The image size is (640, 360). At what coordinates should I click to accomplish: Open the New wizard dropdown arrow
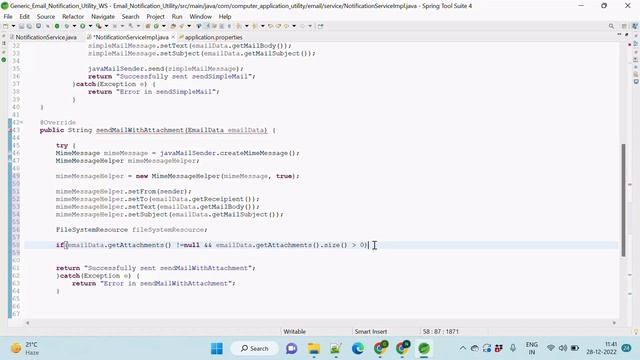[x=13, y=26]
